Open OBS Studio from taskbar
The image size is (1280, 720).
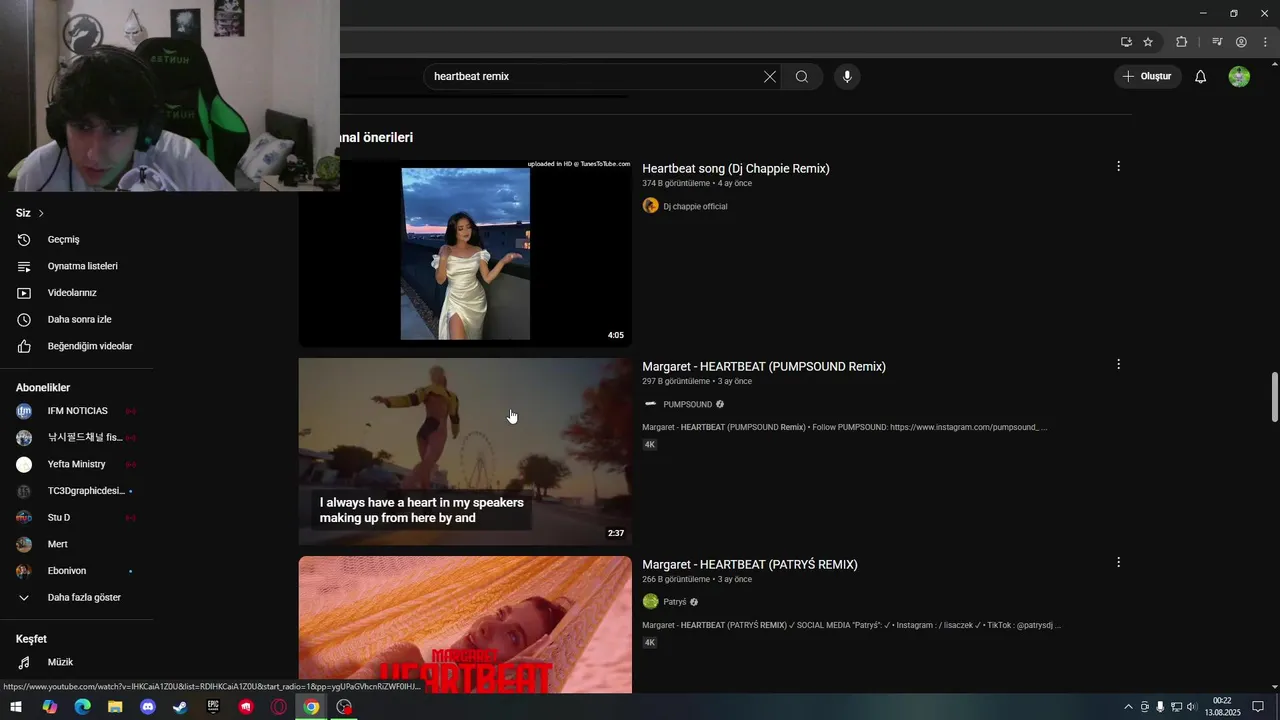pos(345,707)
